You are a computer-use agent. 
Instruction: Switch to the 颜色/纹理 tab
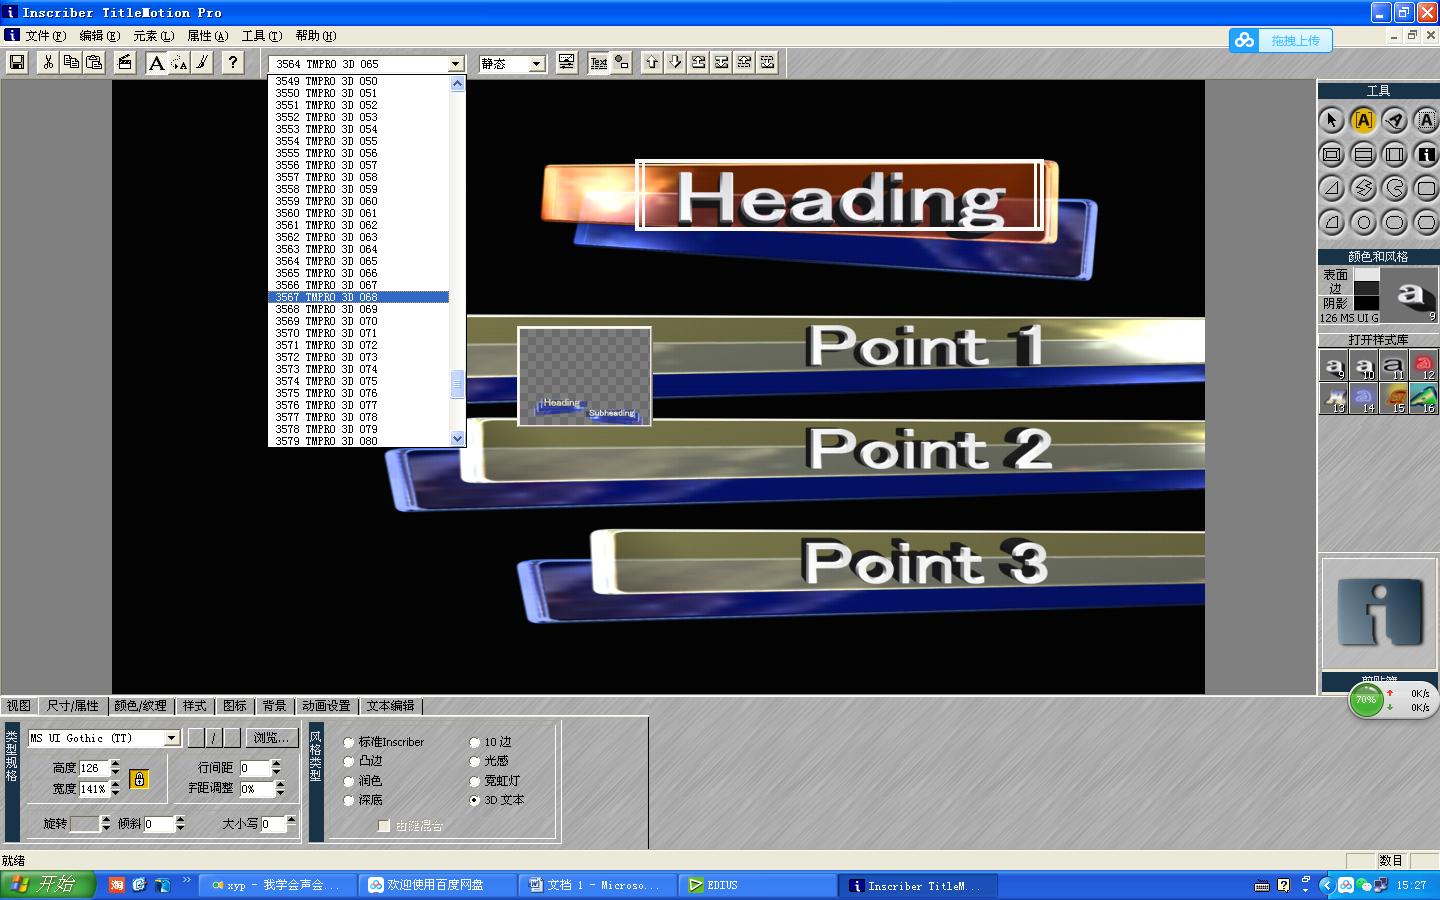point(141,706)
